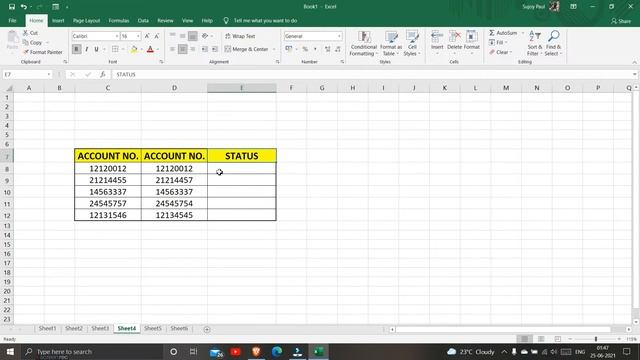The image size is (640, 360).
Task: Toggle Underline formatting
Action: point(96,49)
